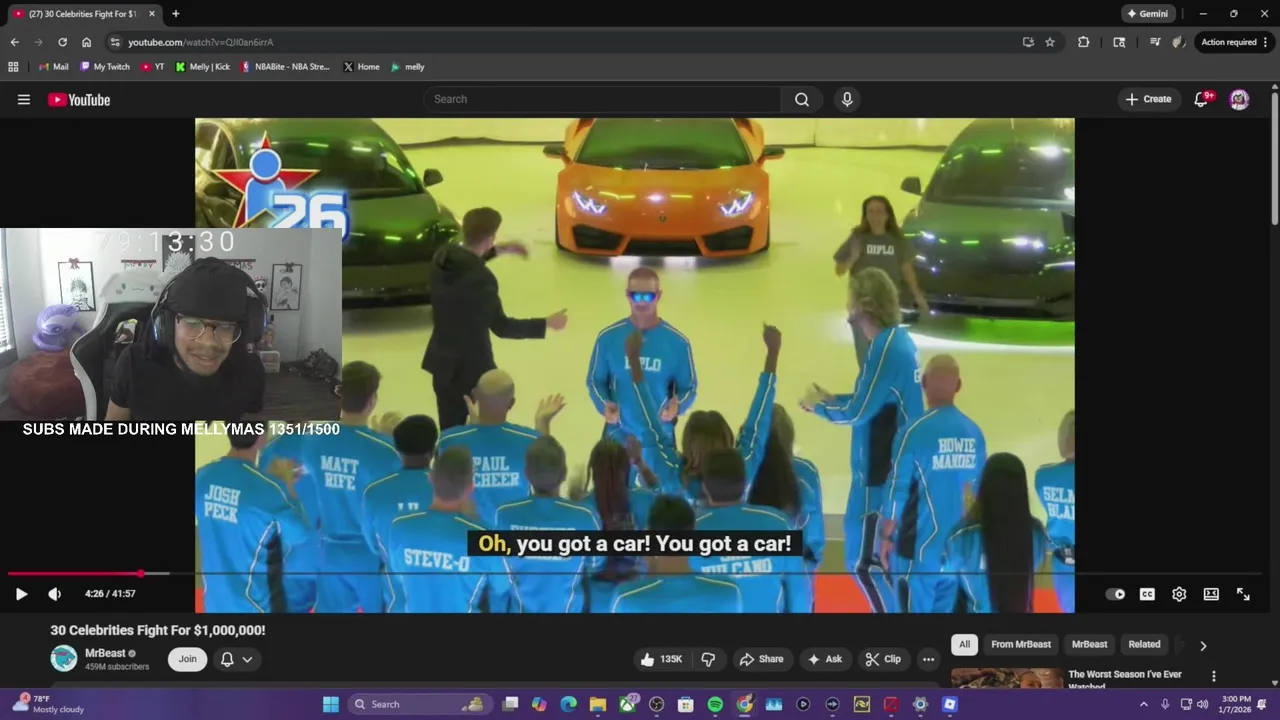Open the YouTube account avatar menu
The image size is (1280, 720).
click(x=1239, y=99)
